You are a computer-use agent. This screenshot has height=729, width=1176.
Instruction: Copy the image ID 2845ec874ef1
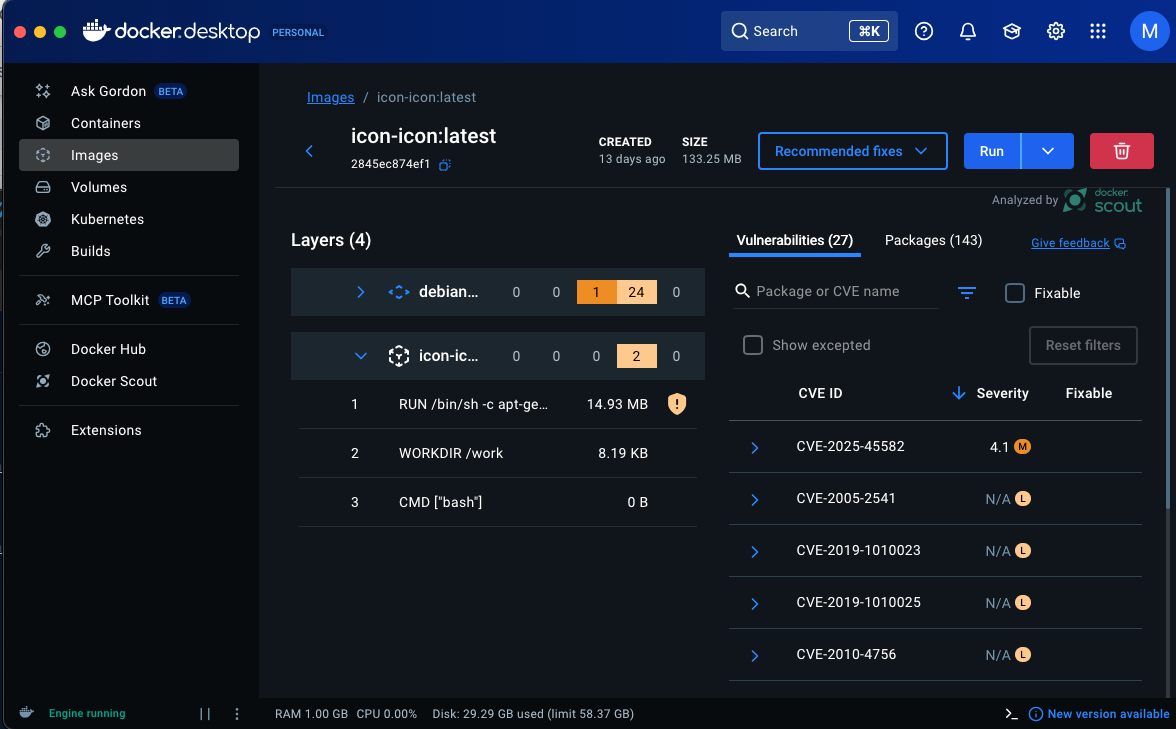[445, 164]
